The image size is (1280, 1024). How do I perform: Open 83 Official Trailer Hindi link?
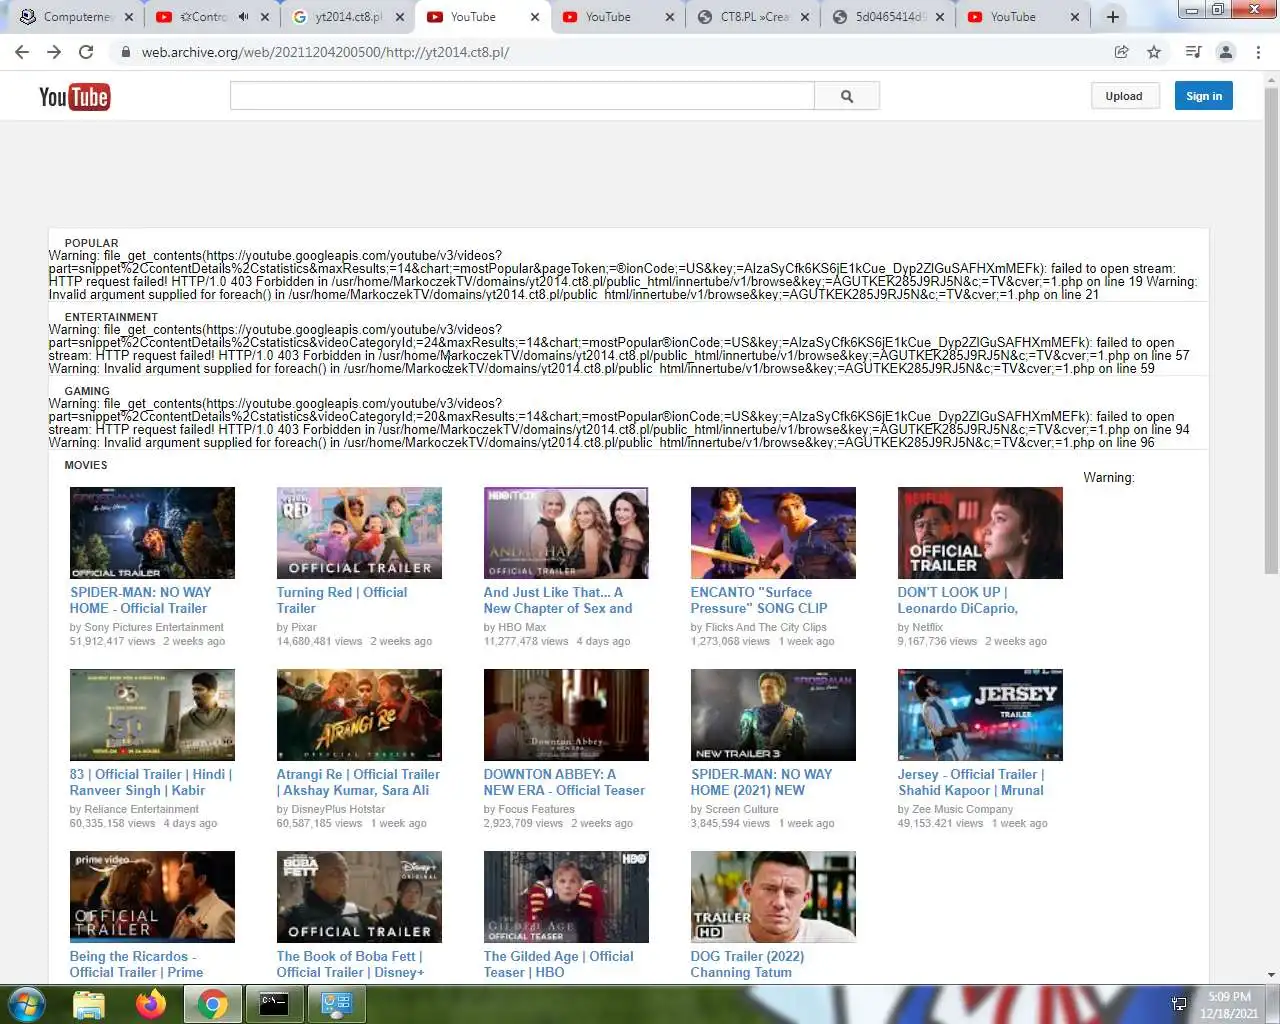tap(151, 782)
